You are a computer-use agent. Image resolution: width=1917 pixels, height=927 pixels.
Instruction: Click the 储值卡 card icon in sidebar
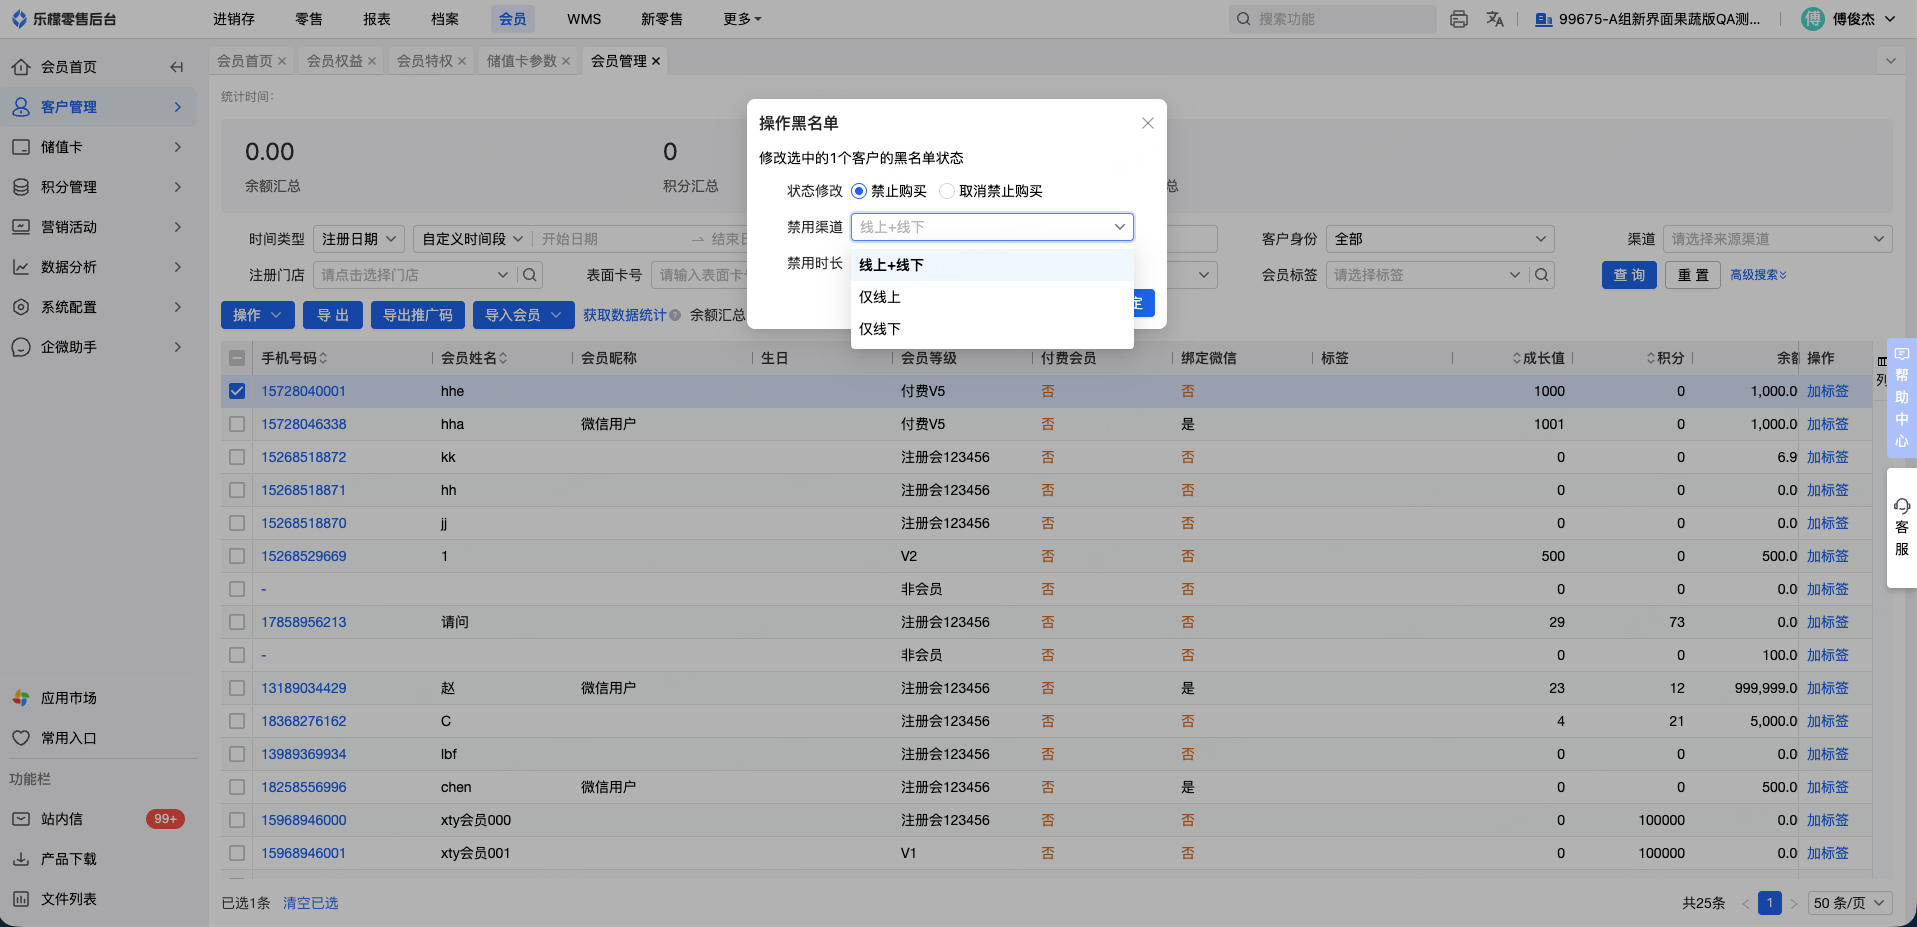pos(21,147)
